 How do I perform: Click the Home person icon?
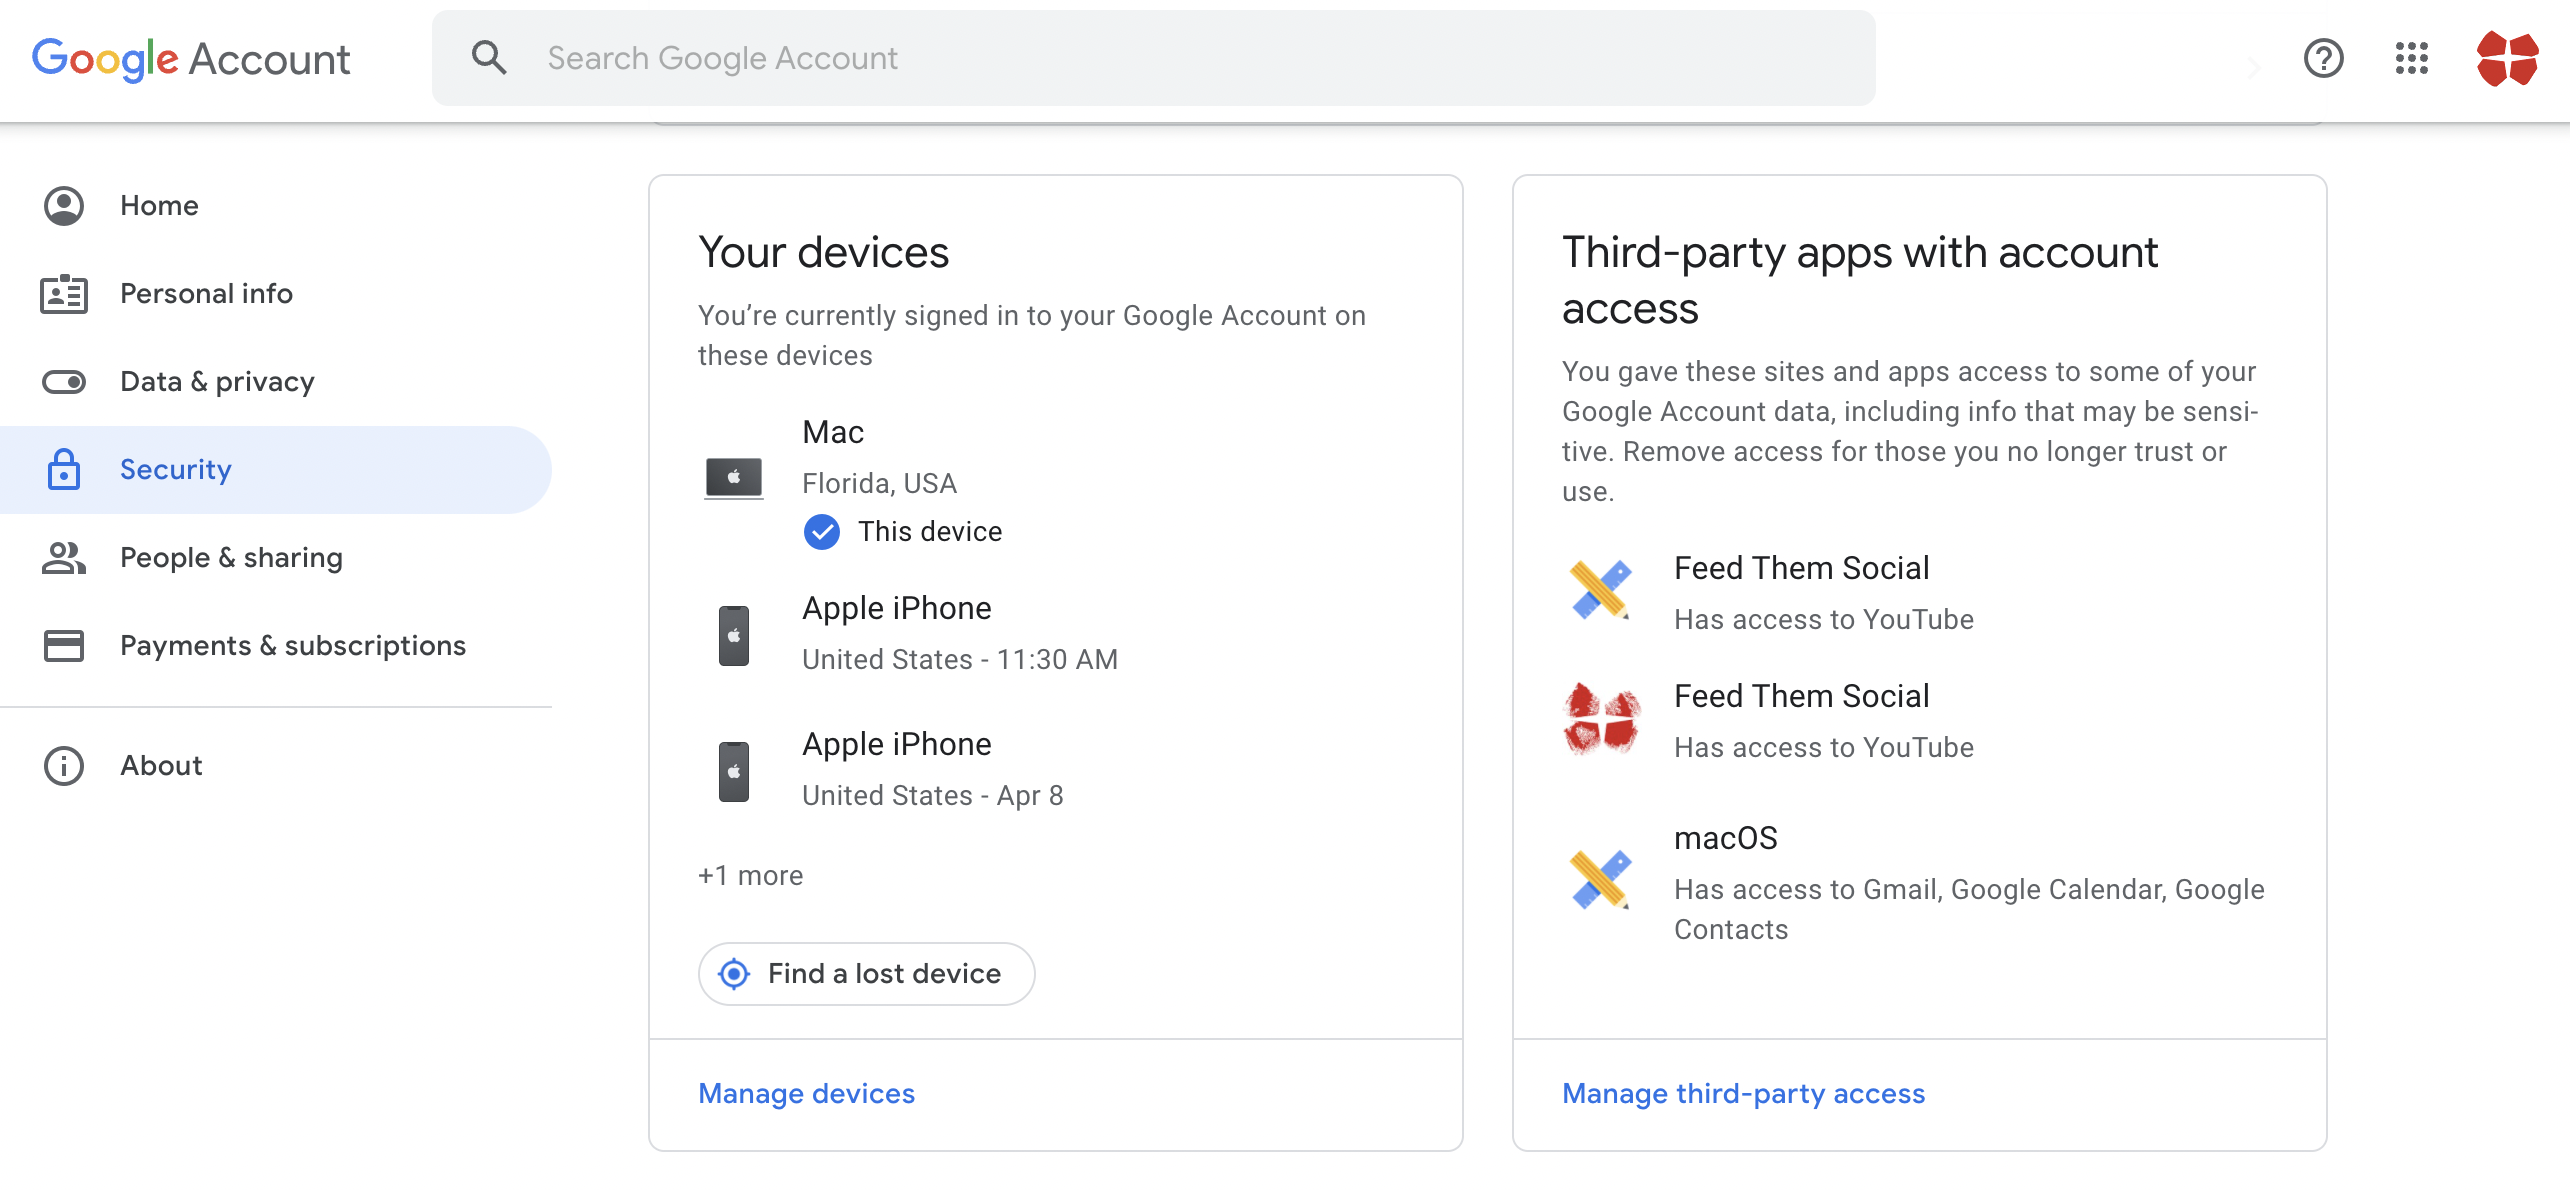click(x=64, y=206)
